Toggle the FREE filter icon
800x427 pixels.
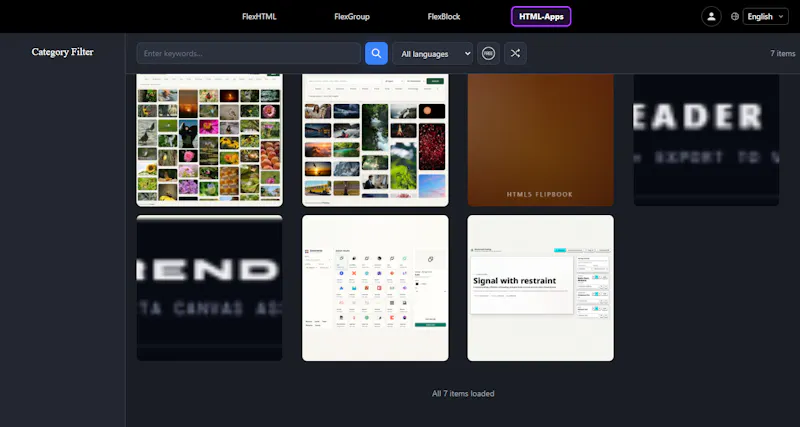click(488, 54)
